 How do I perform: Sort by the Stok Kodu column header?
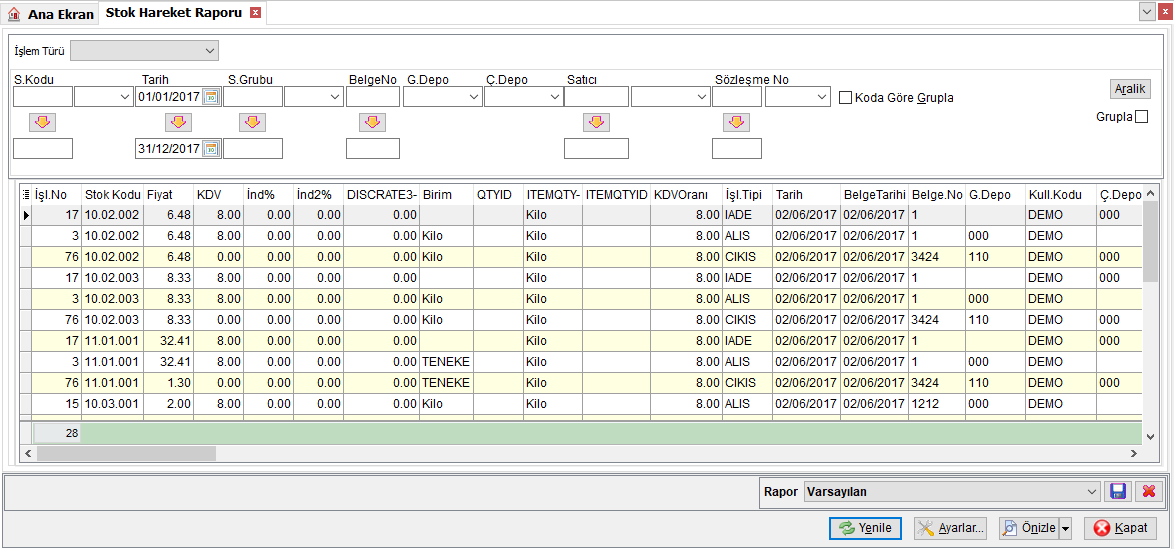click(x=113, y=195)
